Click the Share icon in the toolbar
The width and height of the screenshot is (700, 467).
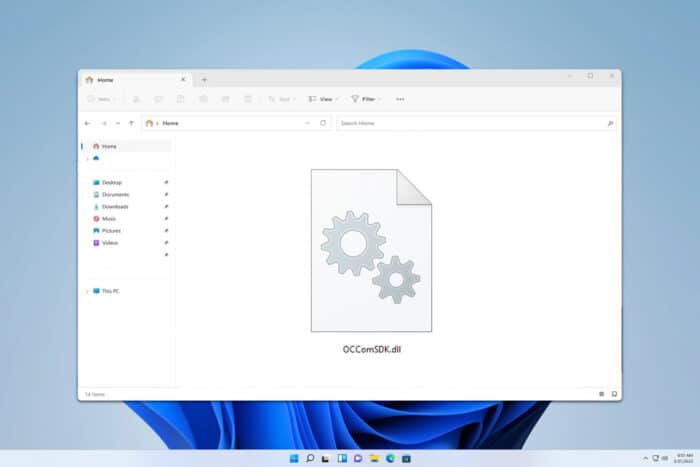point(225,99)
